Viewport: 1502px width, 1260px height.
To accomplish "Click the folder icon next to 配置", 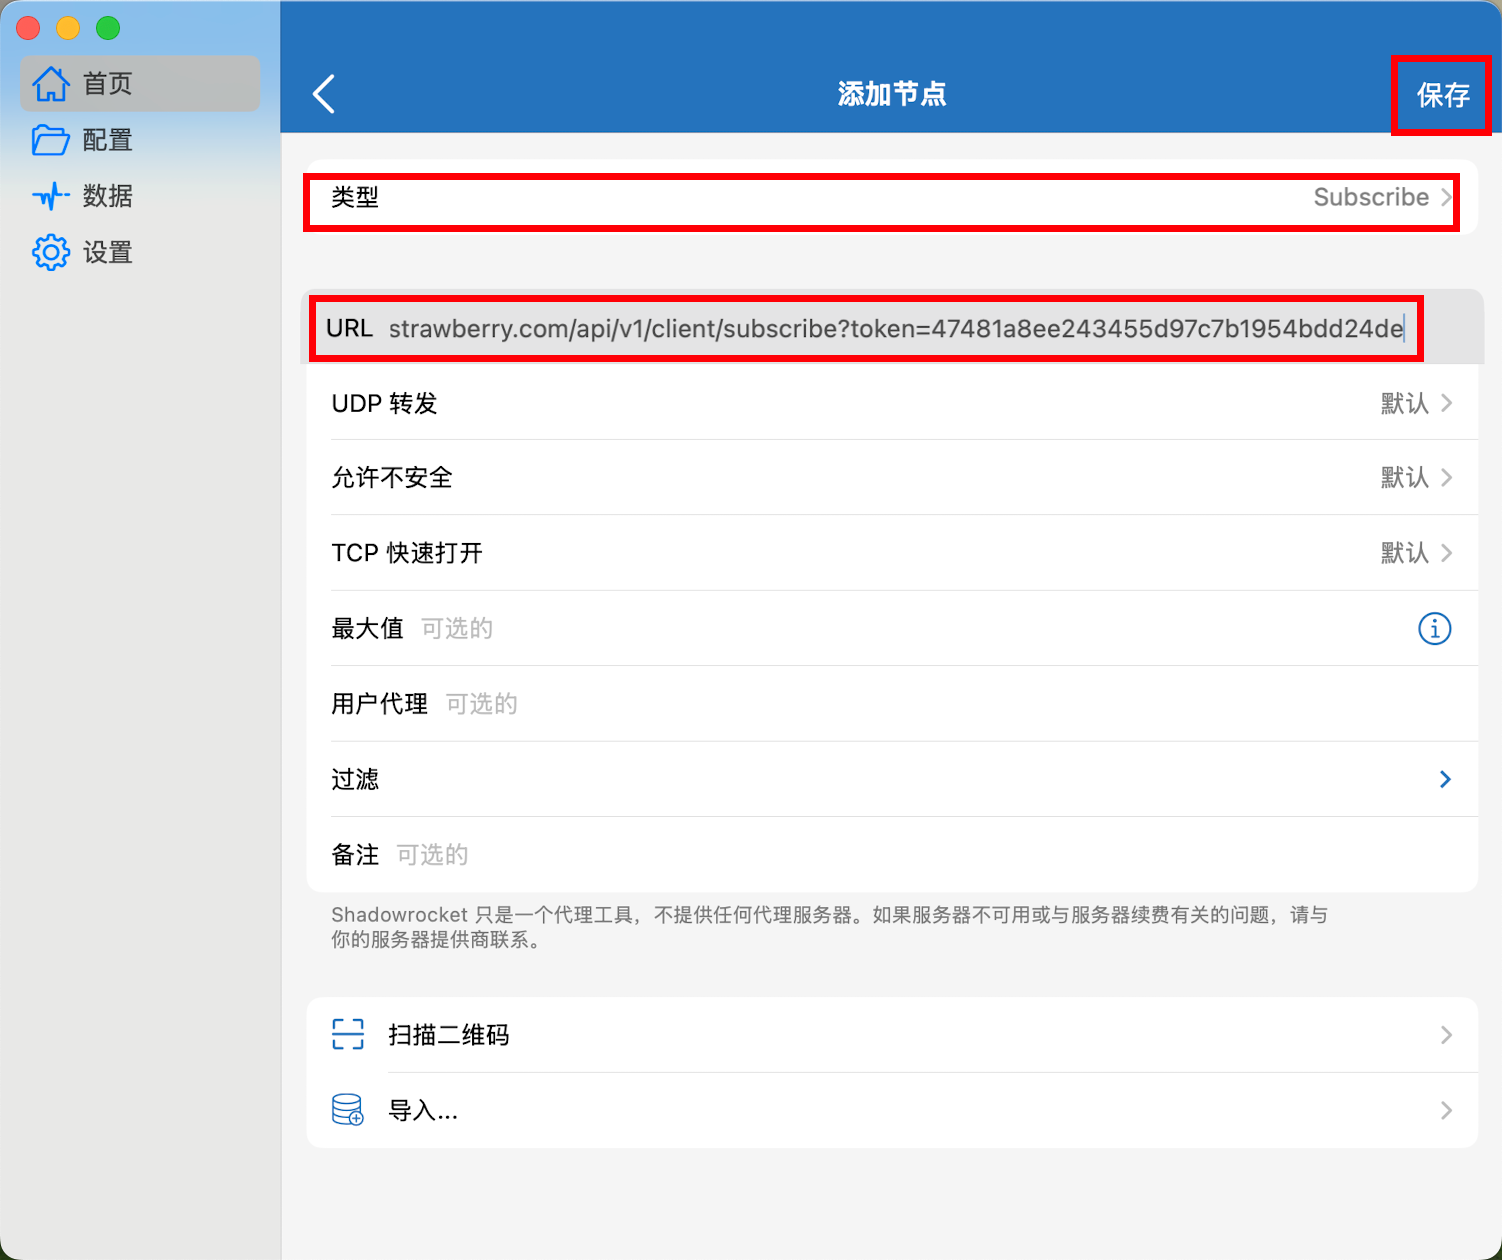I will pyautogui.click(x=51, y=140).
